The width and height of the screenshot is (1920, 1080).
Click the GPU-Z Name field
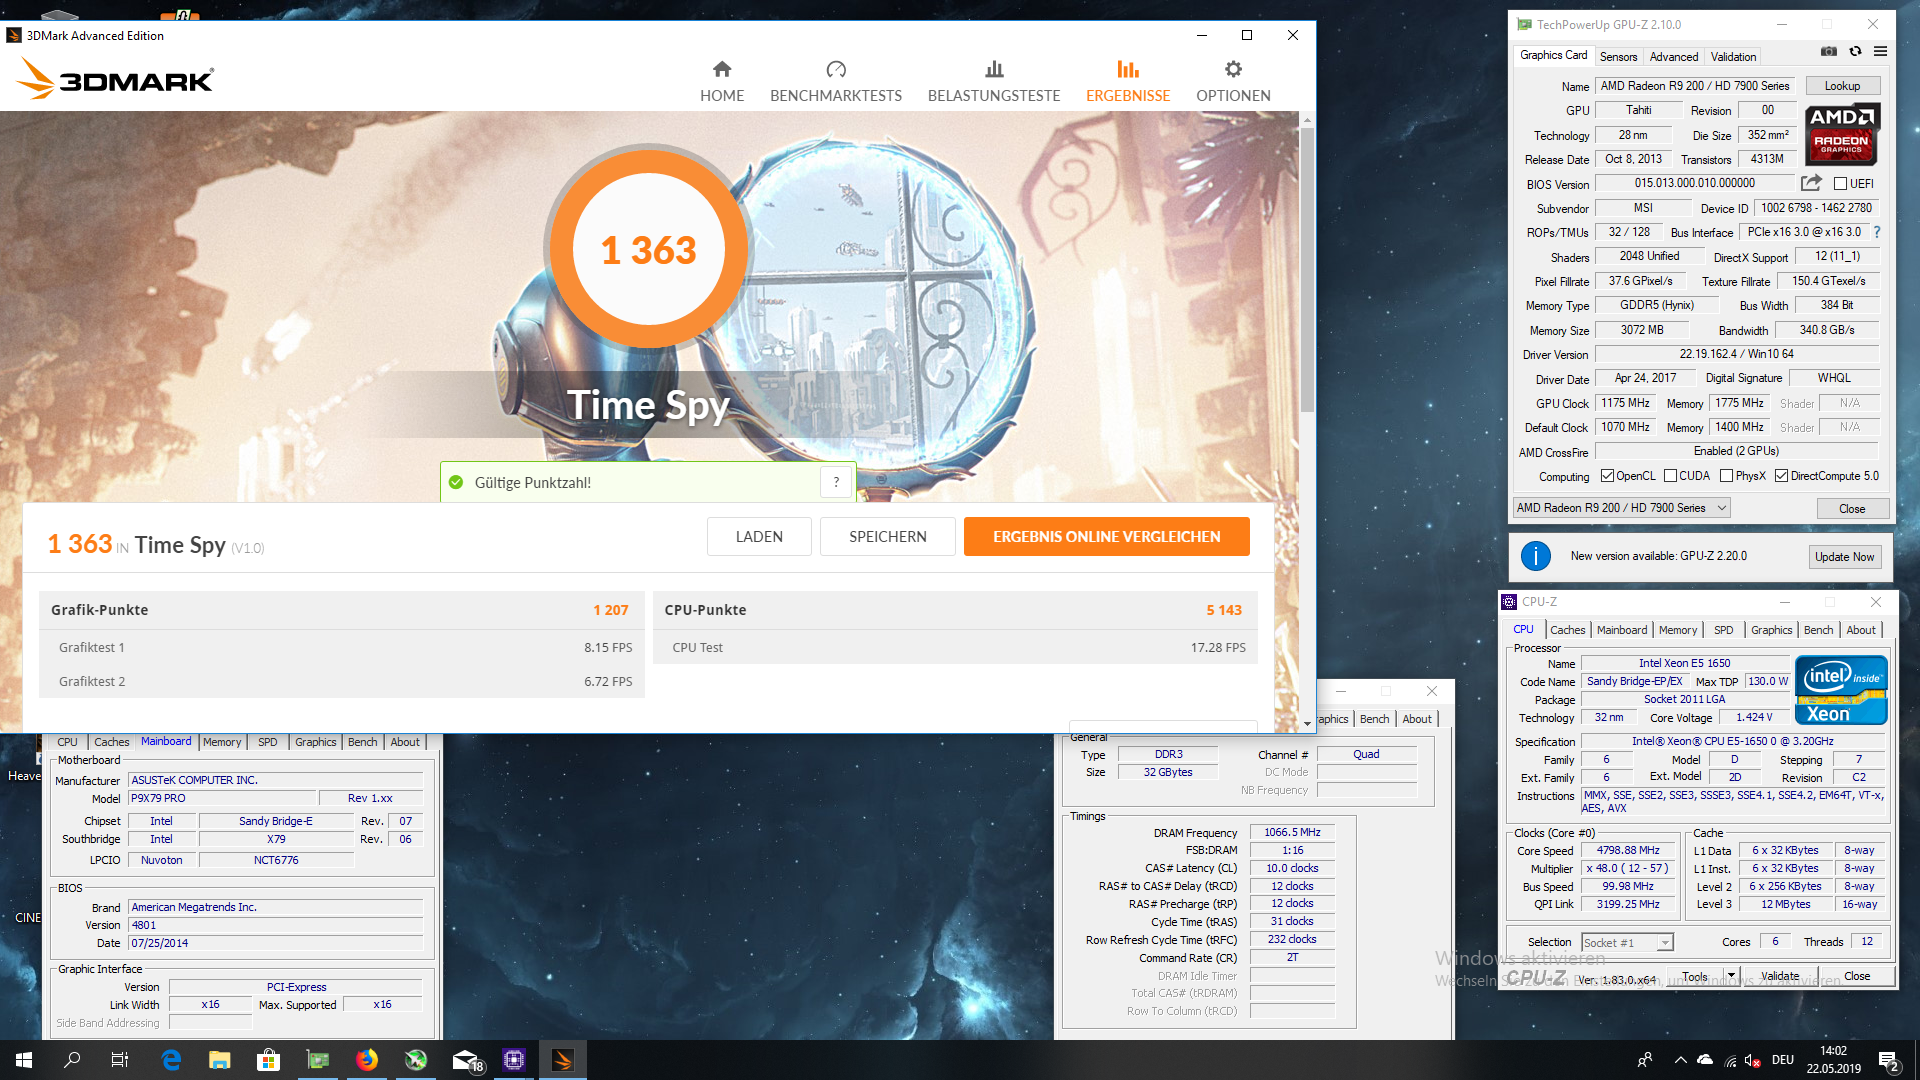click(x=1694, y=86)
